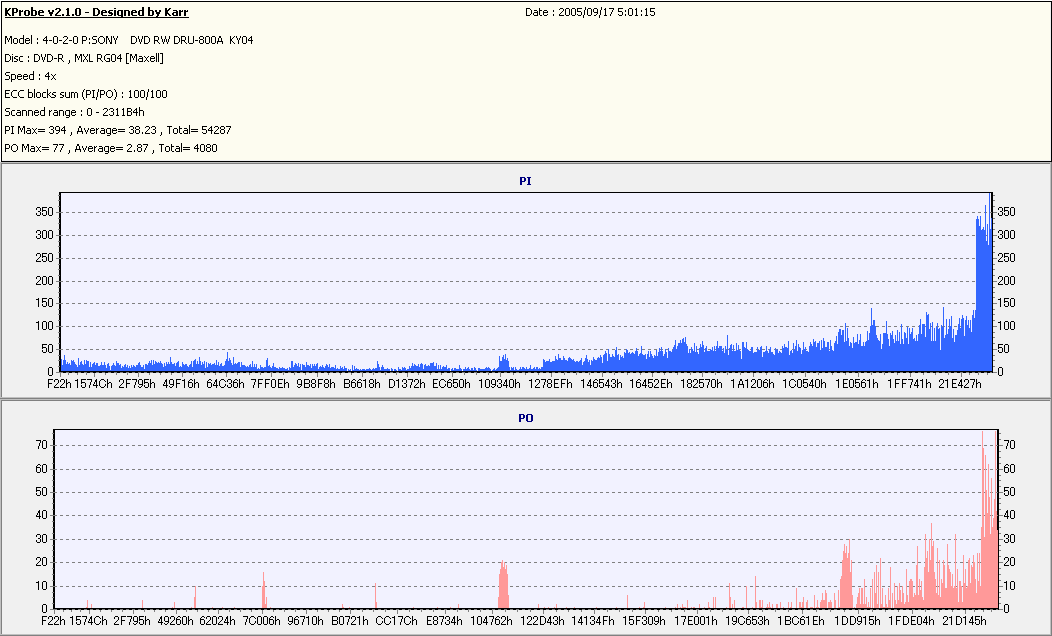The height and width of the screenshot is (636, 1052).
Task: Click '70' on PO chart's left axis
Action: [x=42, y=445]
